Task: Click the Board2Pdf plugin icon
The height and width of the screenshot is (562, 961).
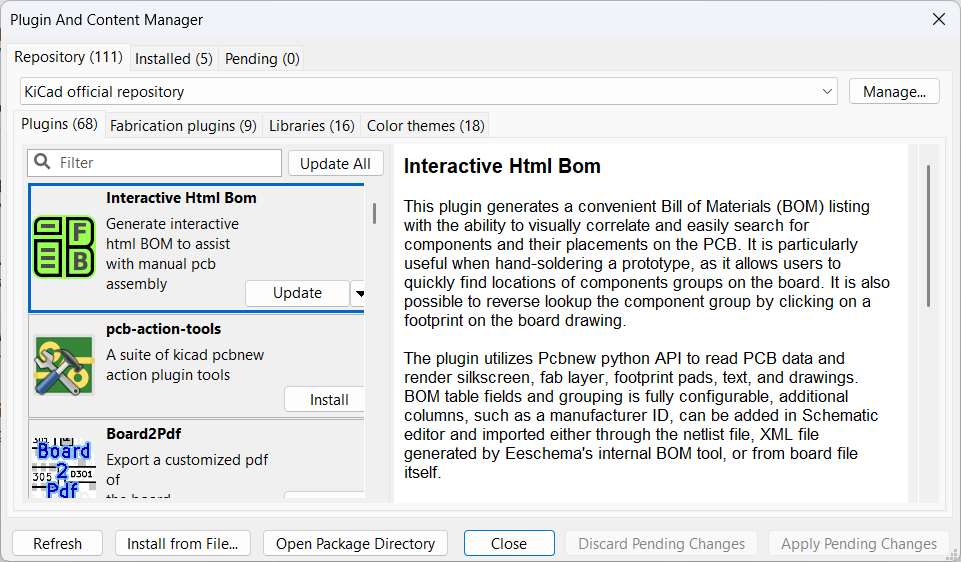Action: (x=64, y=467)
